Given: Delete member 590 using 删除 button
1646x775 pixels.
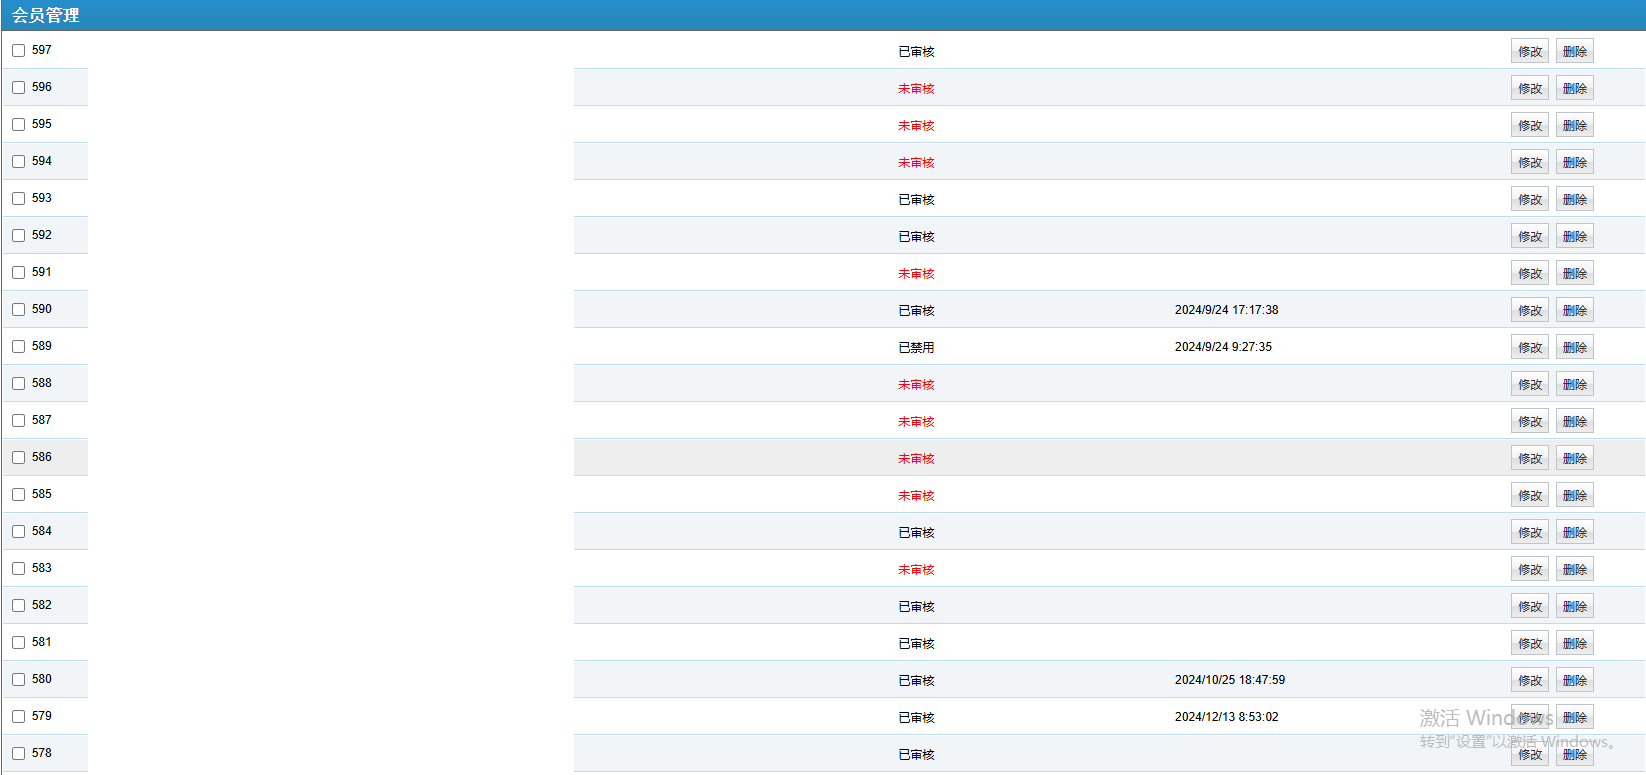Looking at the screenshot, I should point(1574,310).
